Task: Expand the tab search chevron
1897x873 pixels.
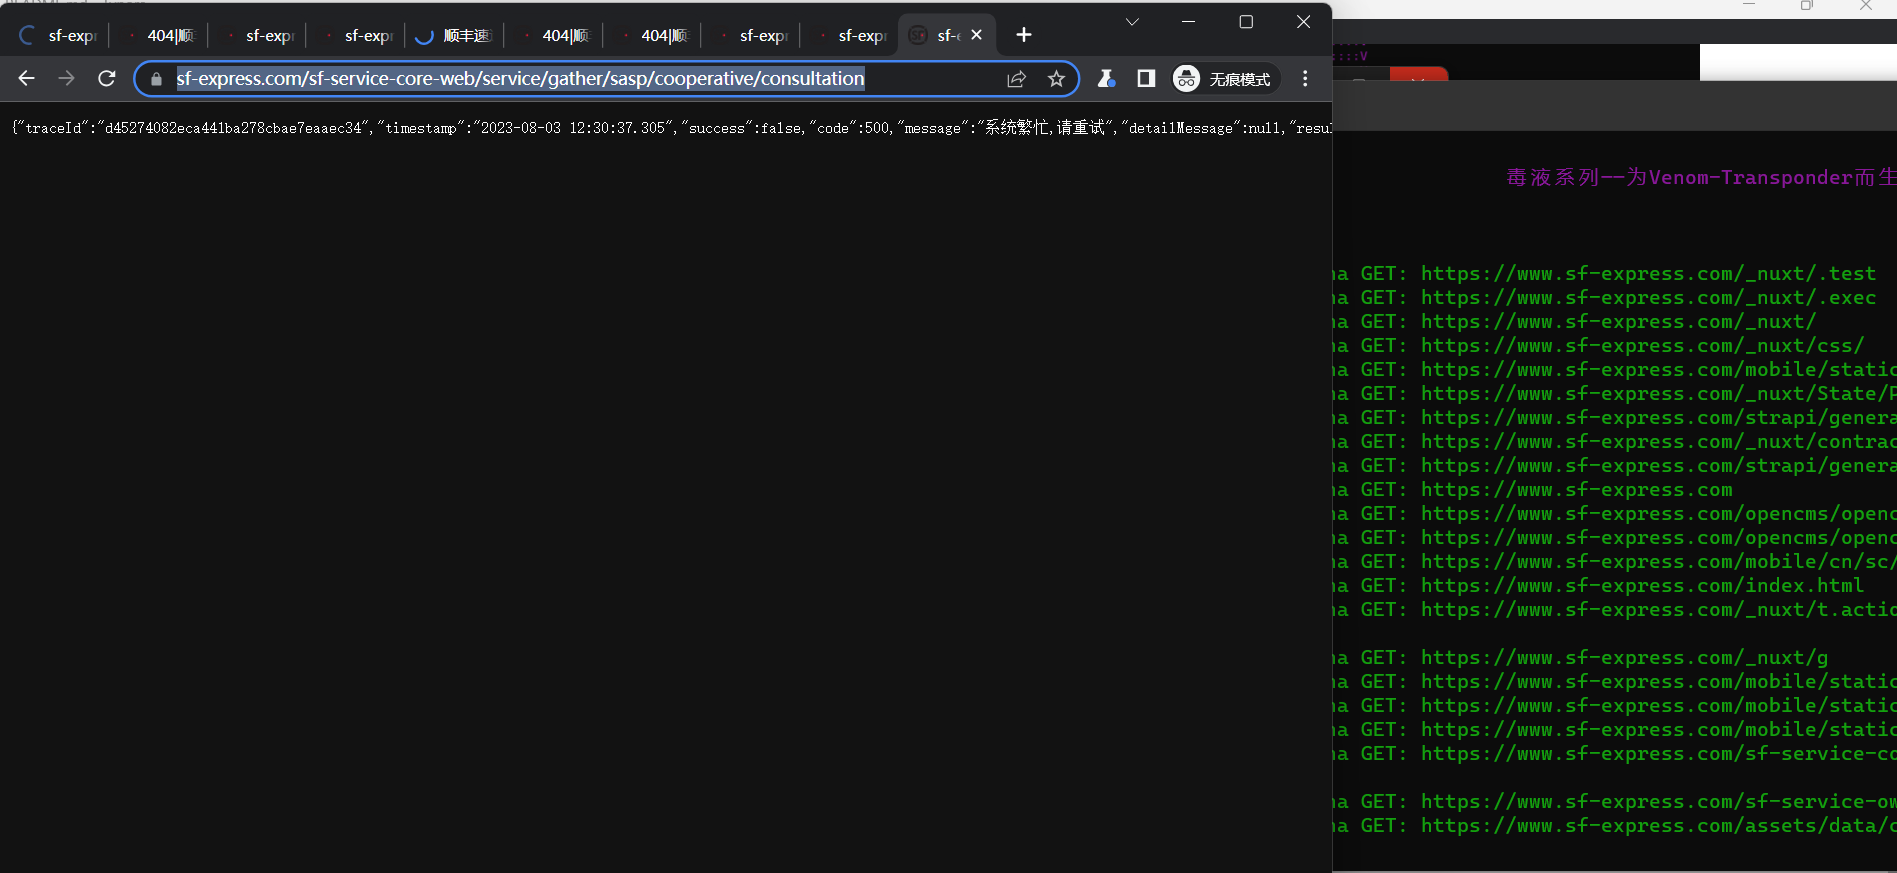Action: pos(1132,22)
